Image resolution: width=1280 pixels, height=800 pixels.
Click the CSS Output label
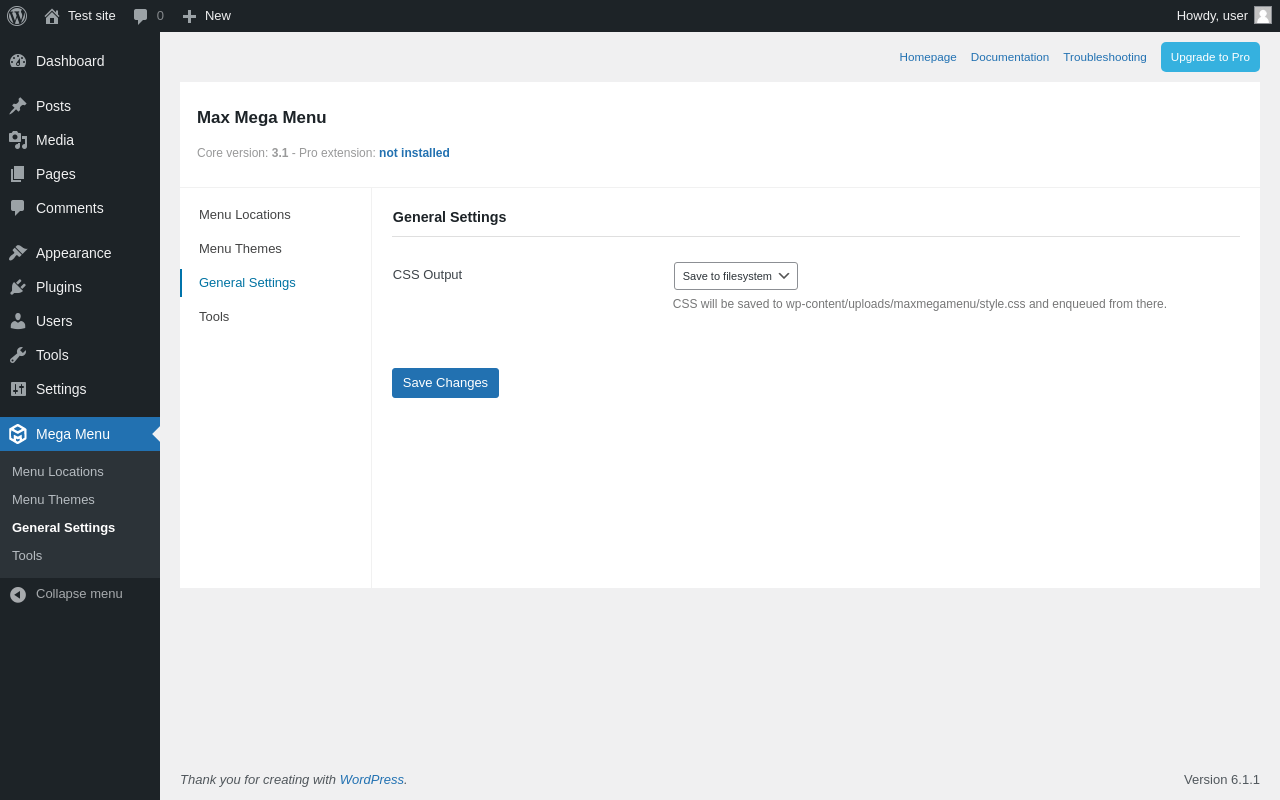pos(427,275)
